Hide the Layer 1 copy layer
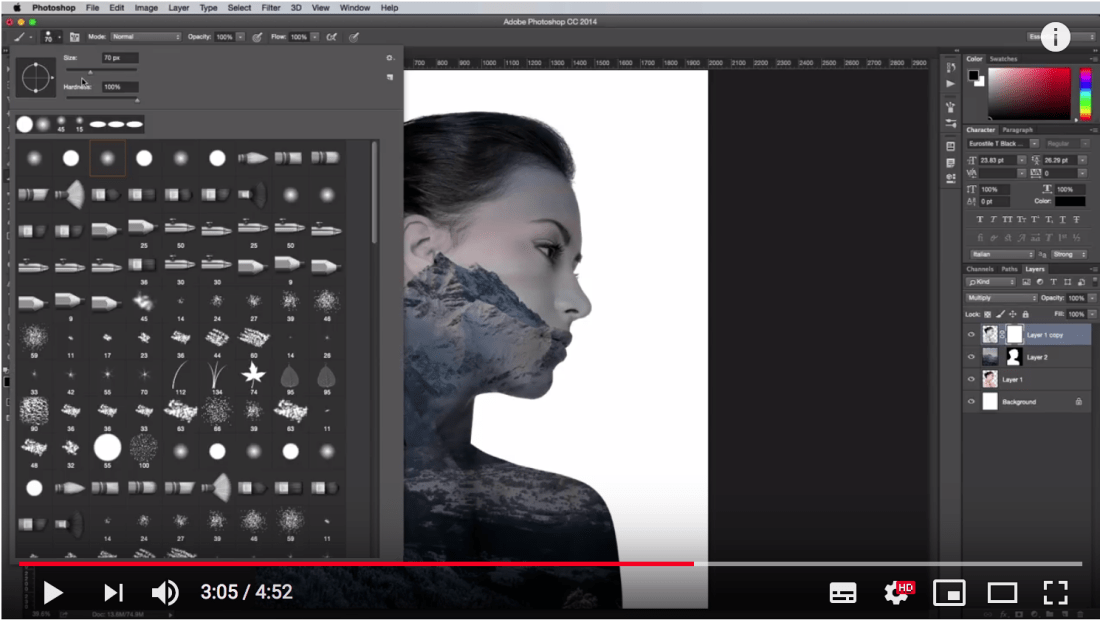Screen dimensions: 1100x620 pos(972,334)
